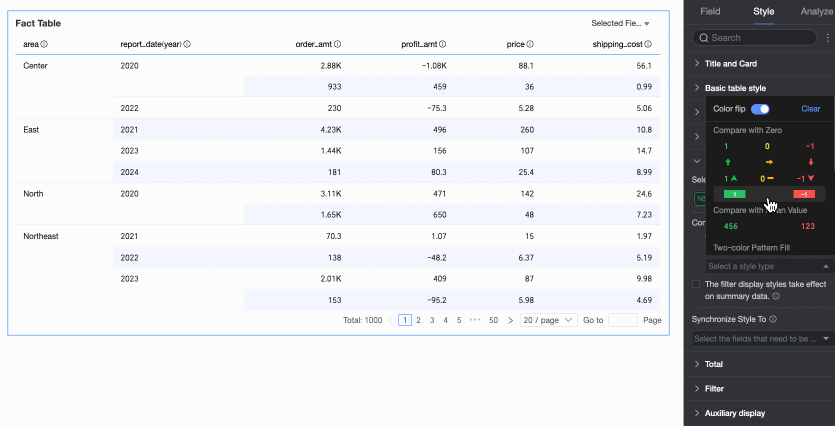Select the '-1' with red triangle style
This screenshot has width=835, height=426.
tap(806, 178)
